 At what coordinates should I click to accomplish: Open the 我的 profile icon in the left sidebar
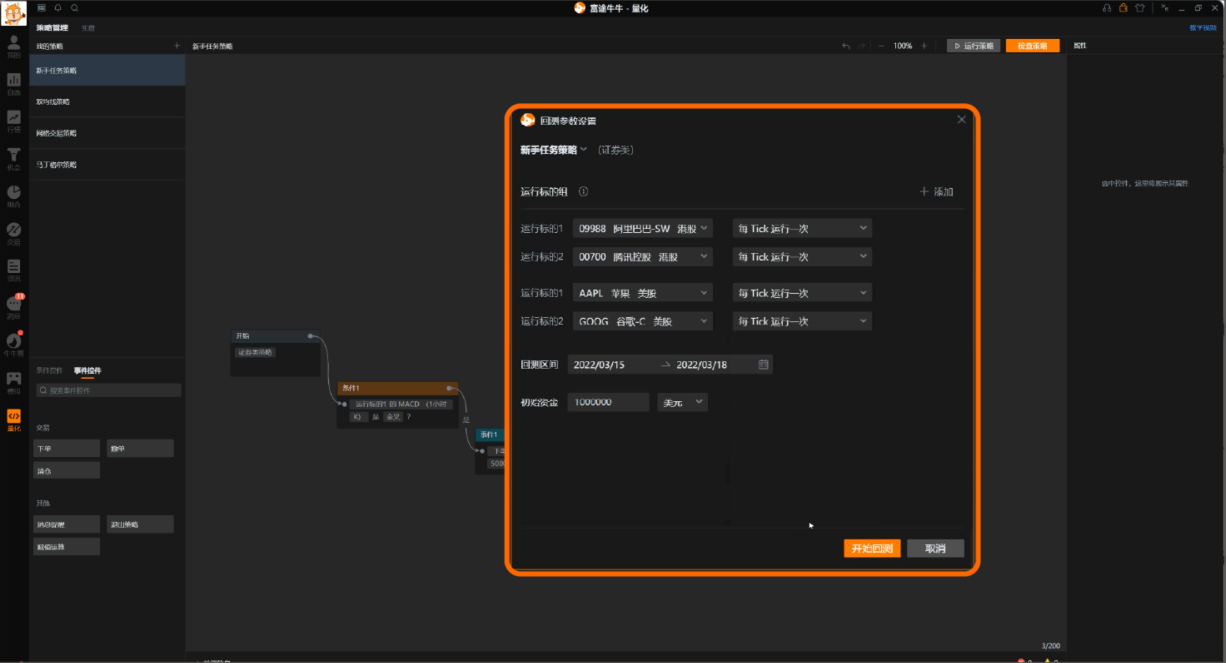(14, 45)
